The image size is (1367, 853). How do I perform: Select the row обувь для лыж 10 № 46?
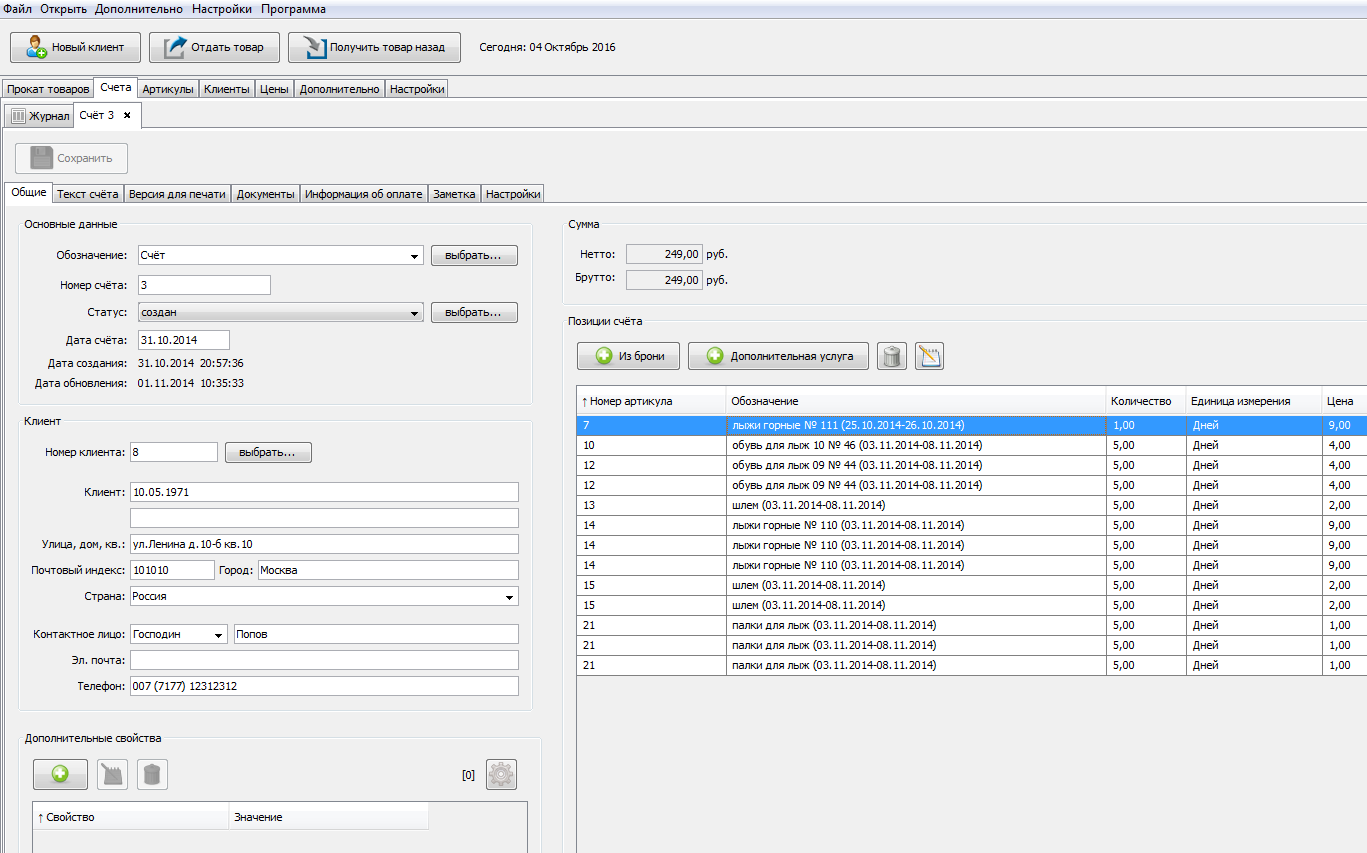pos(972,445)
